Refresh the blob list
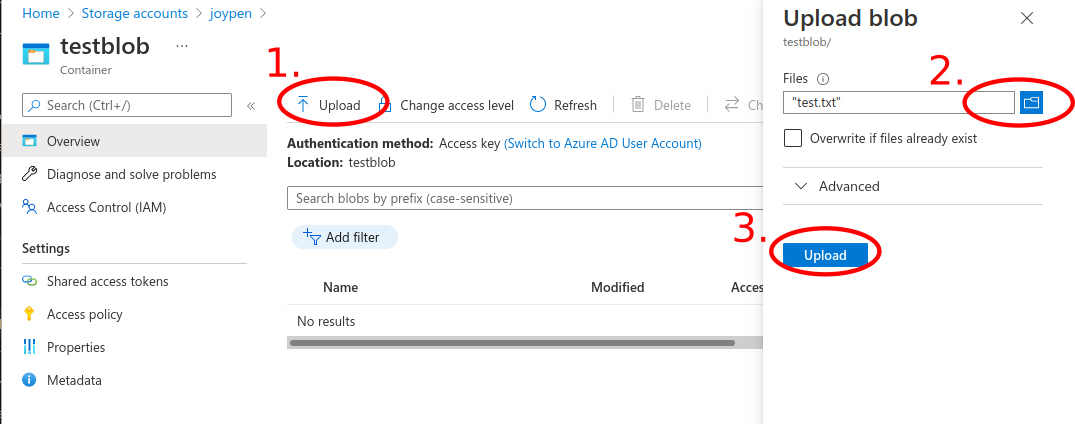1075x424 pixels. point(564,105)
